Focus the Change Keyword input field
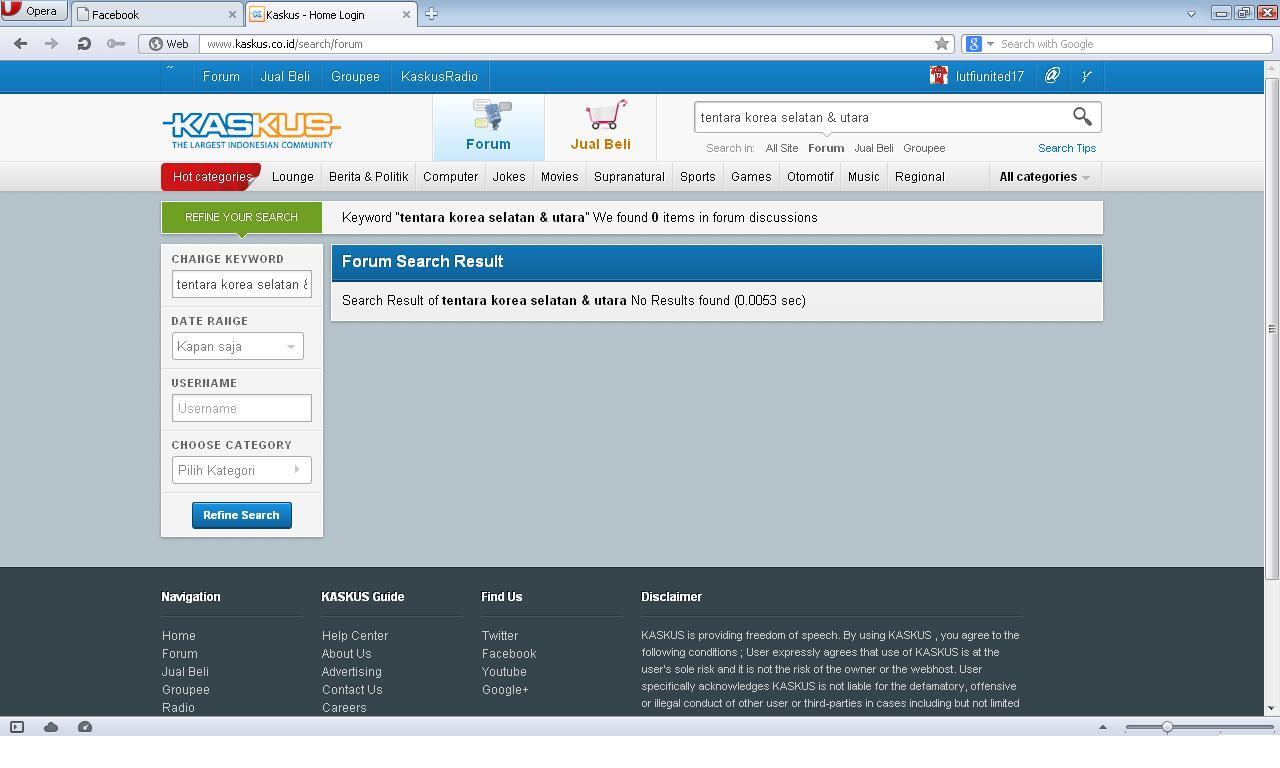Screen dimensions: 1280x768 (x=241, y=284)
